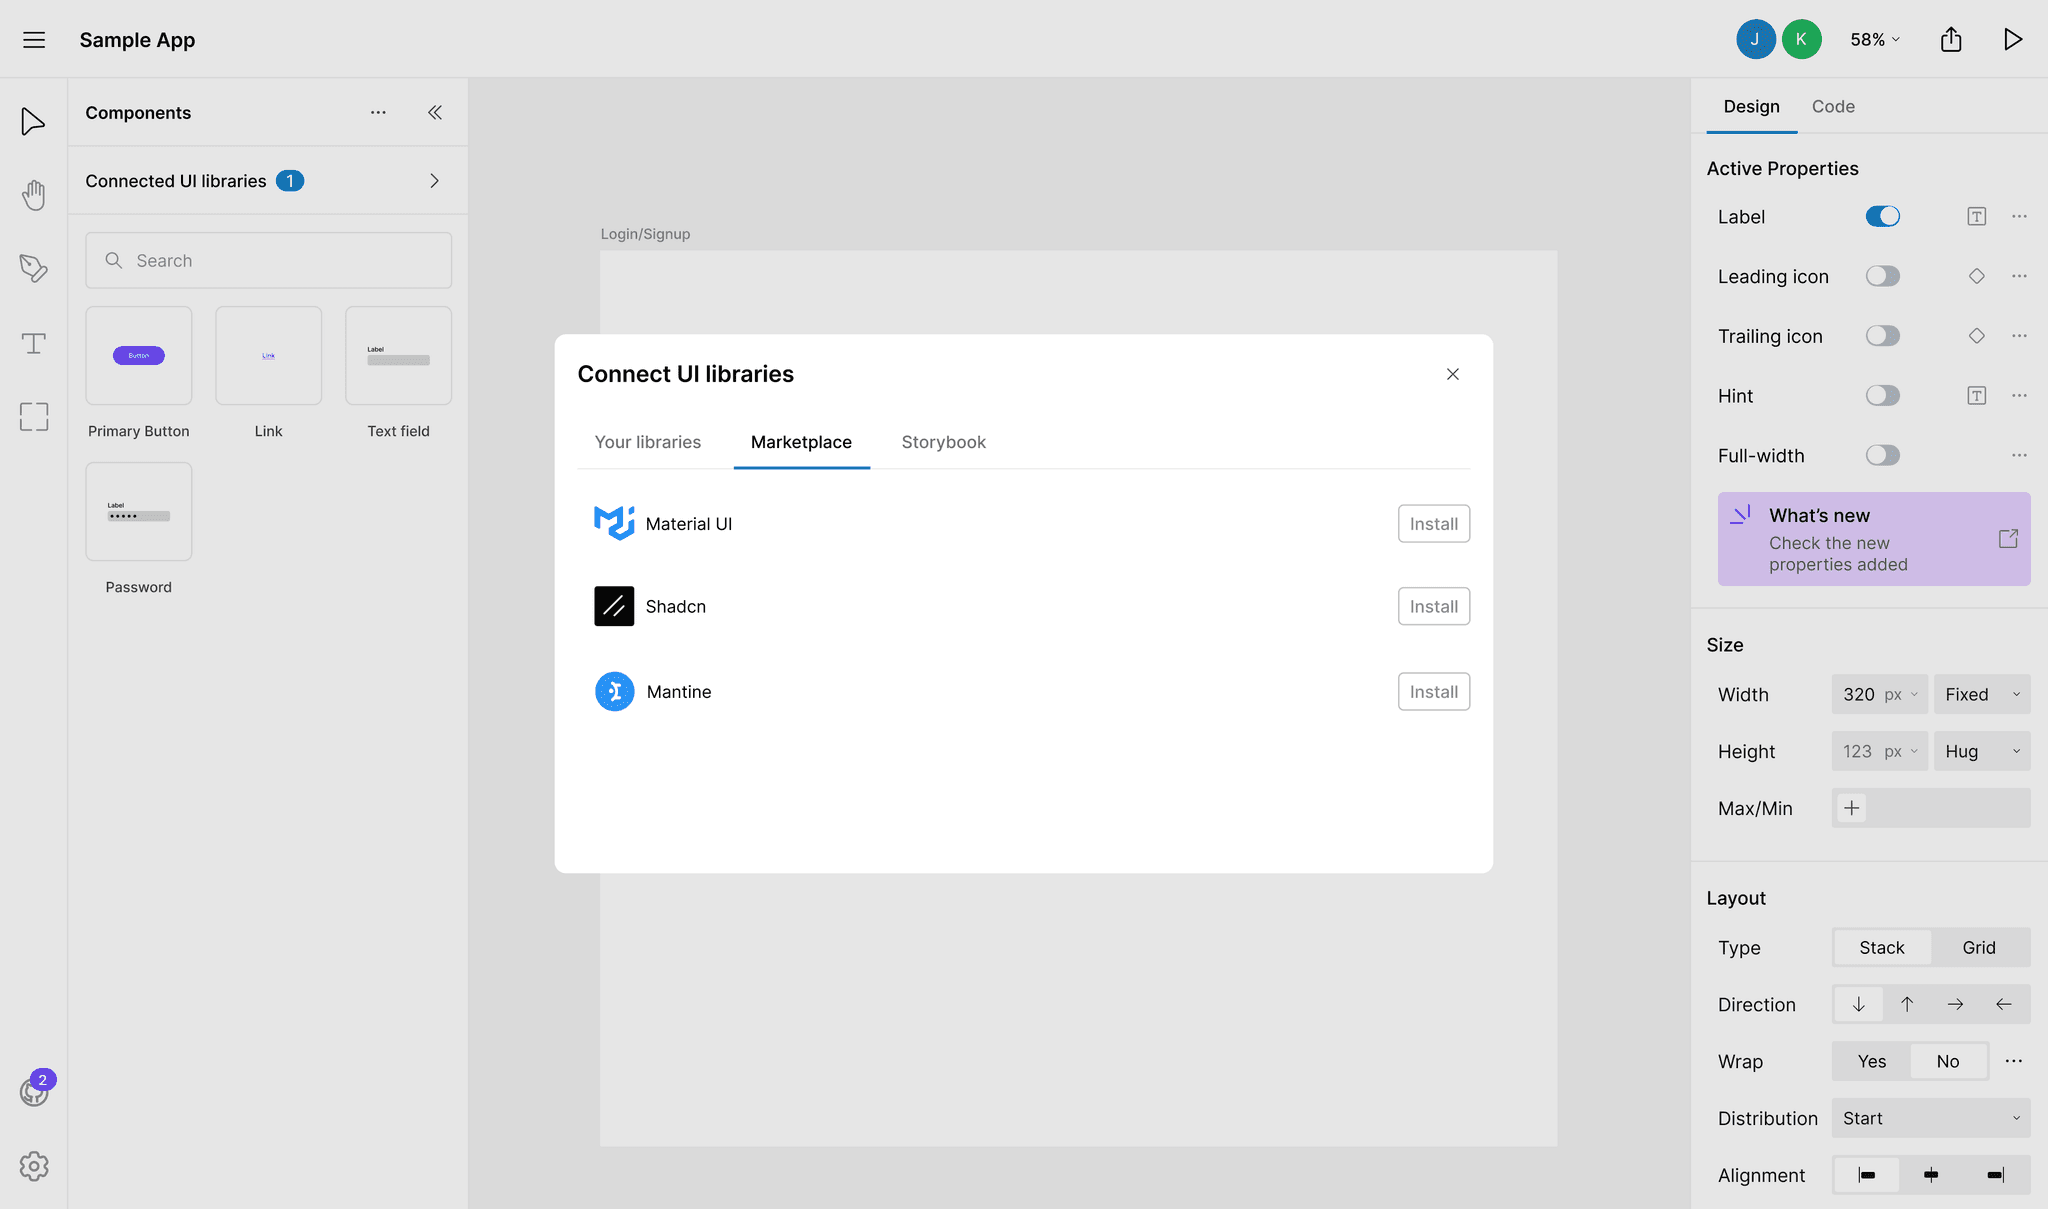Open the What's new external link icon
Viewport: 2048px width, 1209px height.
pyautogui.click(x=2008, y=539)
